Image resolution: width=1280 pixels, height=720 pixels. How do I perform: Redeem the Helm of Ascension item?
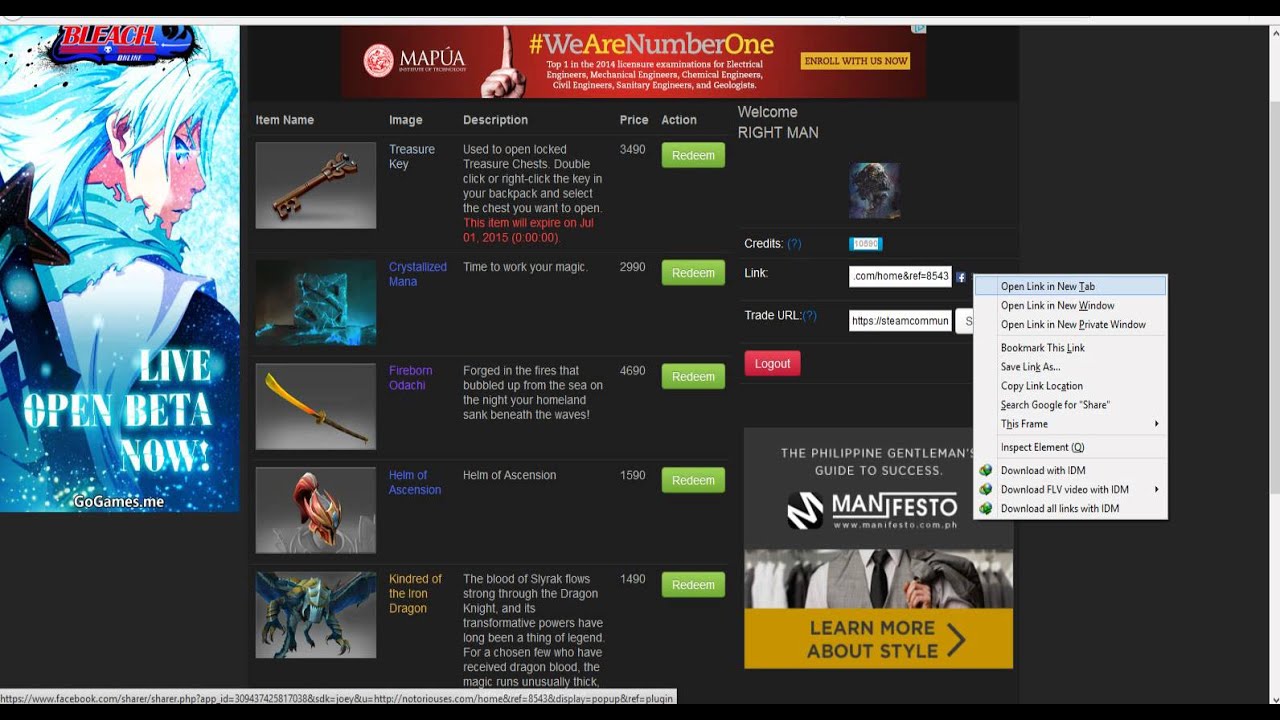click(693, 480)
